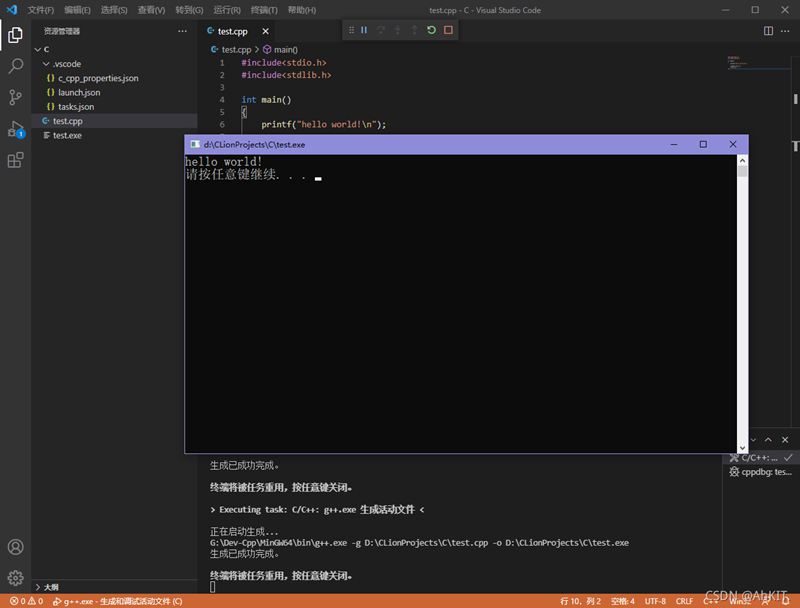Click the UTF-8 encoding in status bar
The width and height of the screenshot is (800, 608).
pos(655,601)
